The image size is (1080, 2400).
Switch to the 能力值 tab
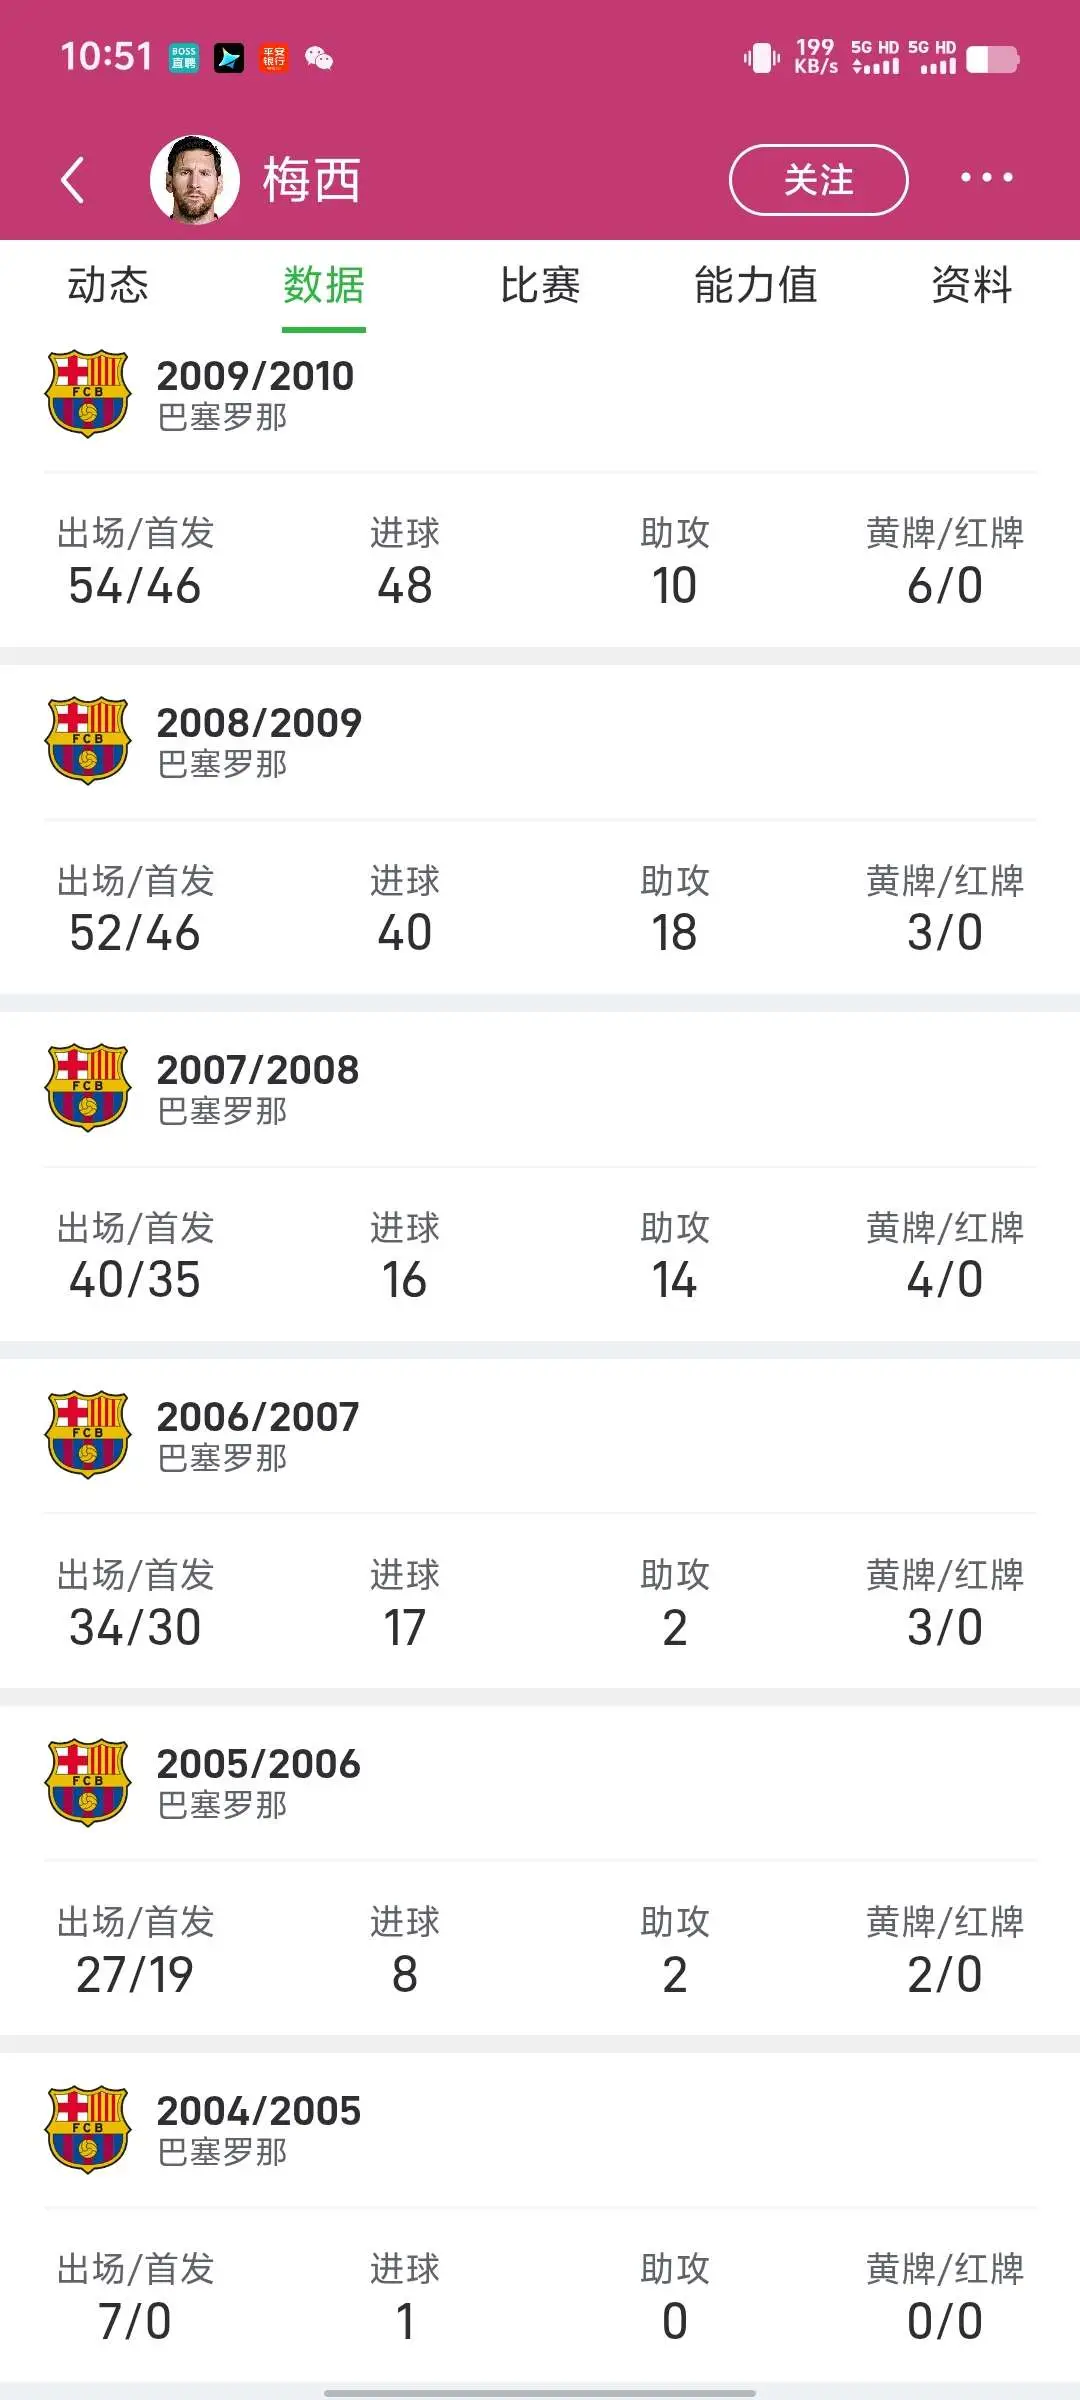pos(756,286)
